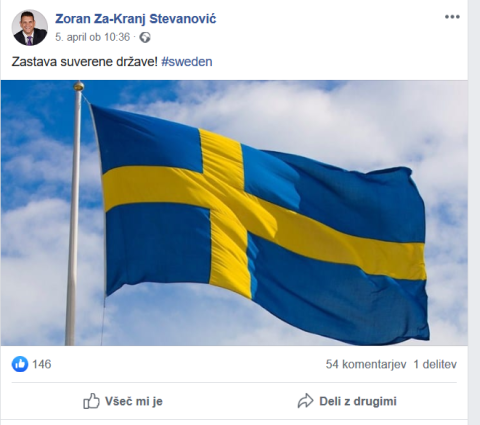Click the Deli z drugimi button
The image size is (480, 425).
[x=347, y=401]
